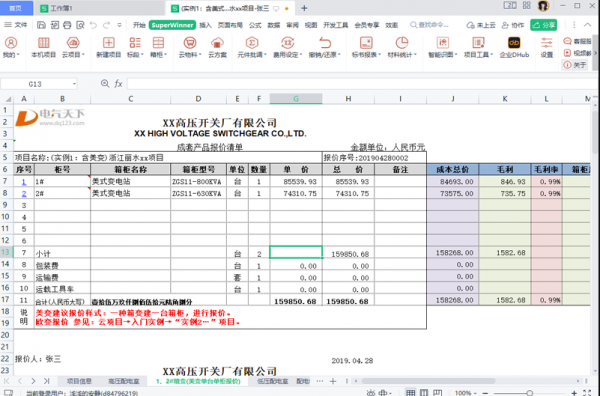Switch to page layout view icon
Image resolution: width=600 pixels, height=396 pixels.
[x=424, y=393]
